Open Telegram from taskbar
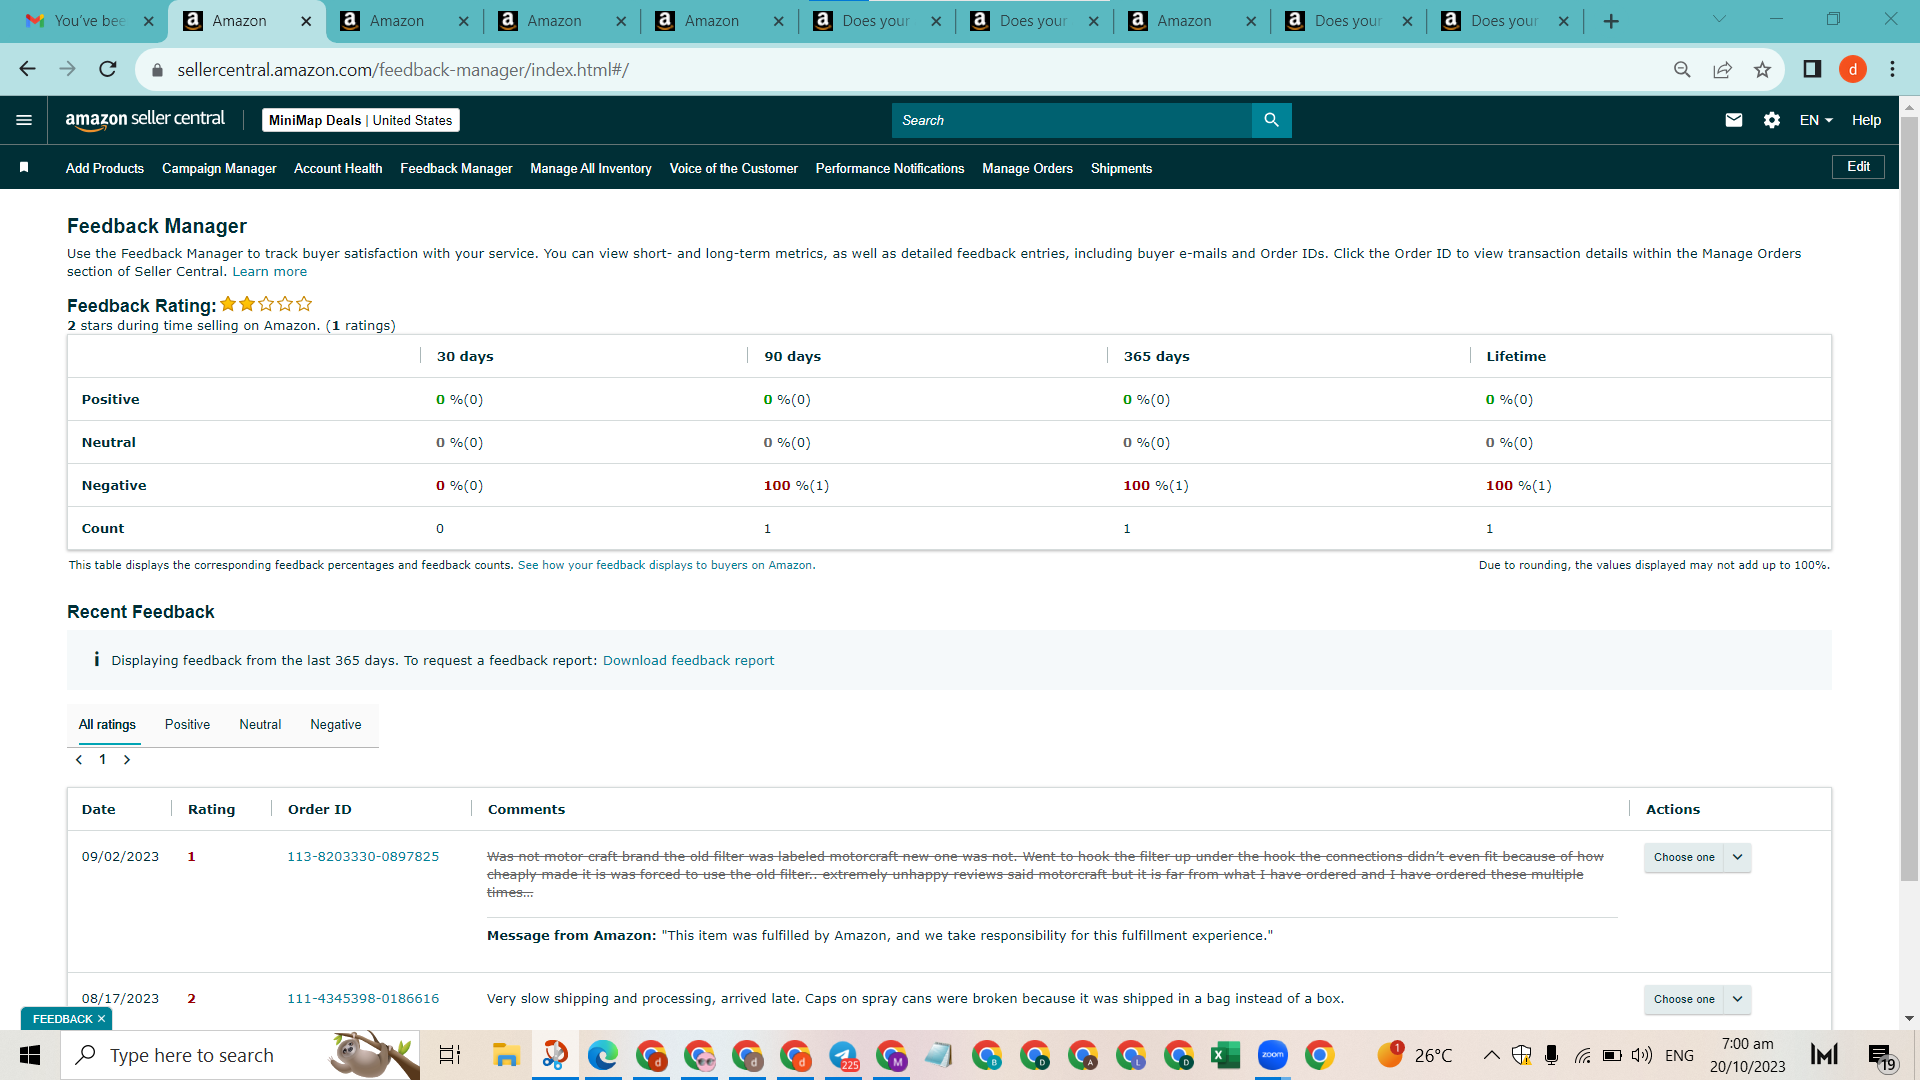The width and height of the screenshot is (1920, 1080). pos(843,1055)
